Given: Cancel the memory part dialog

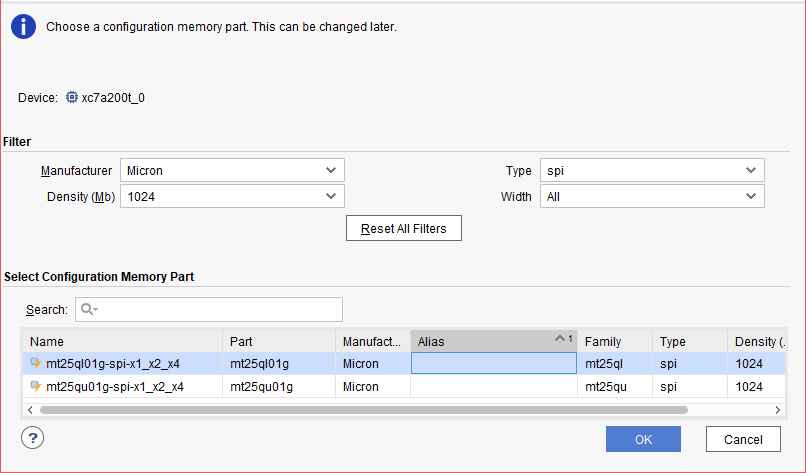Looking at the screenshot, I should click(x=743, y=439).
